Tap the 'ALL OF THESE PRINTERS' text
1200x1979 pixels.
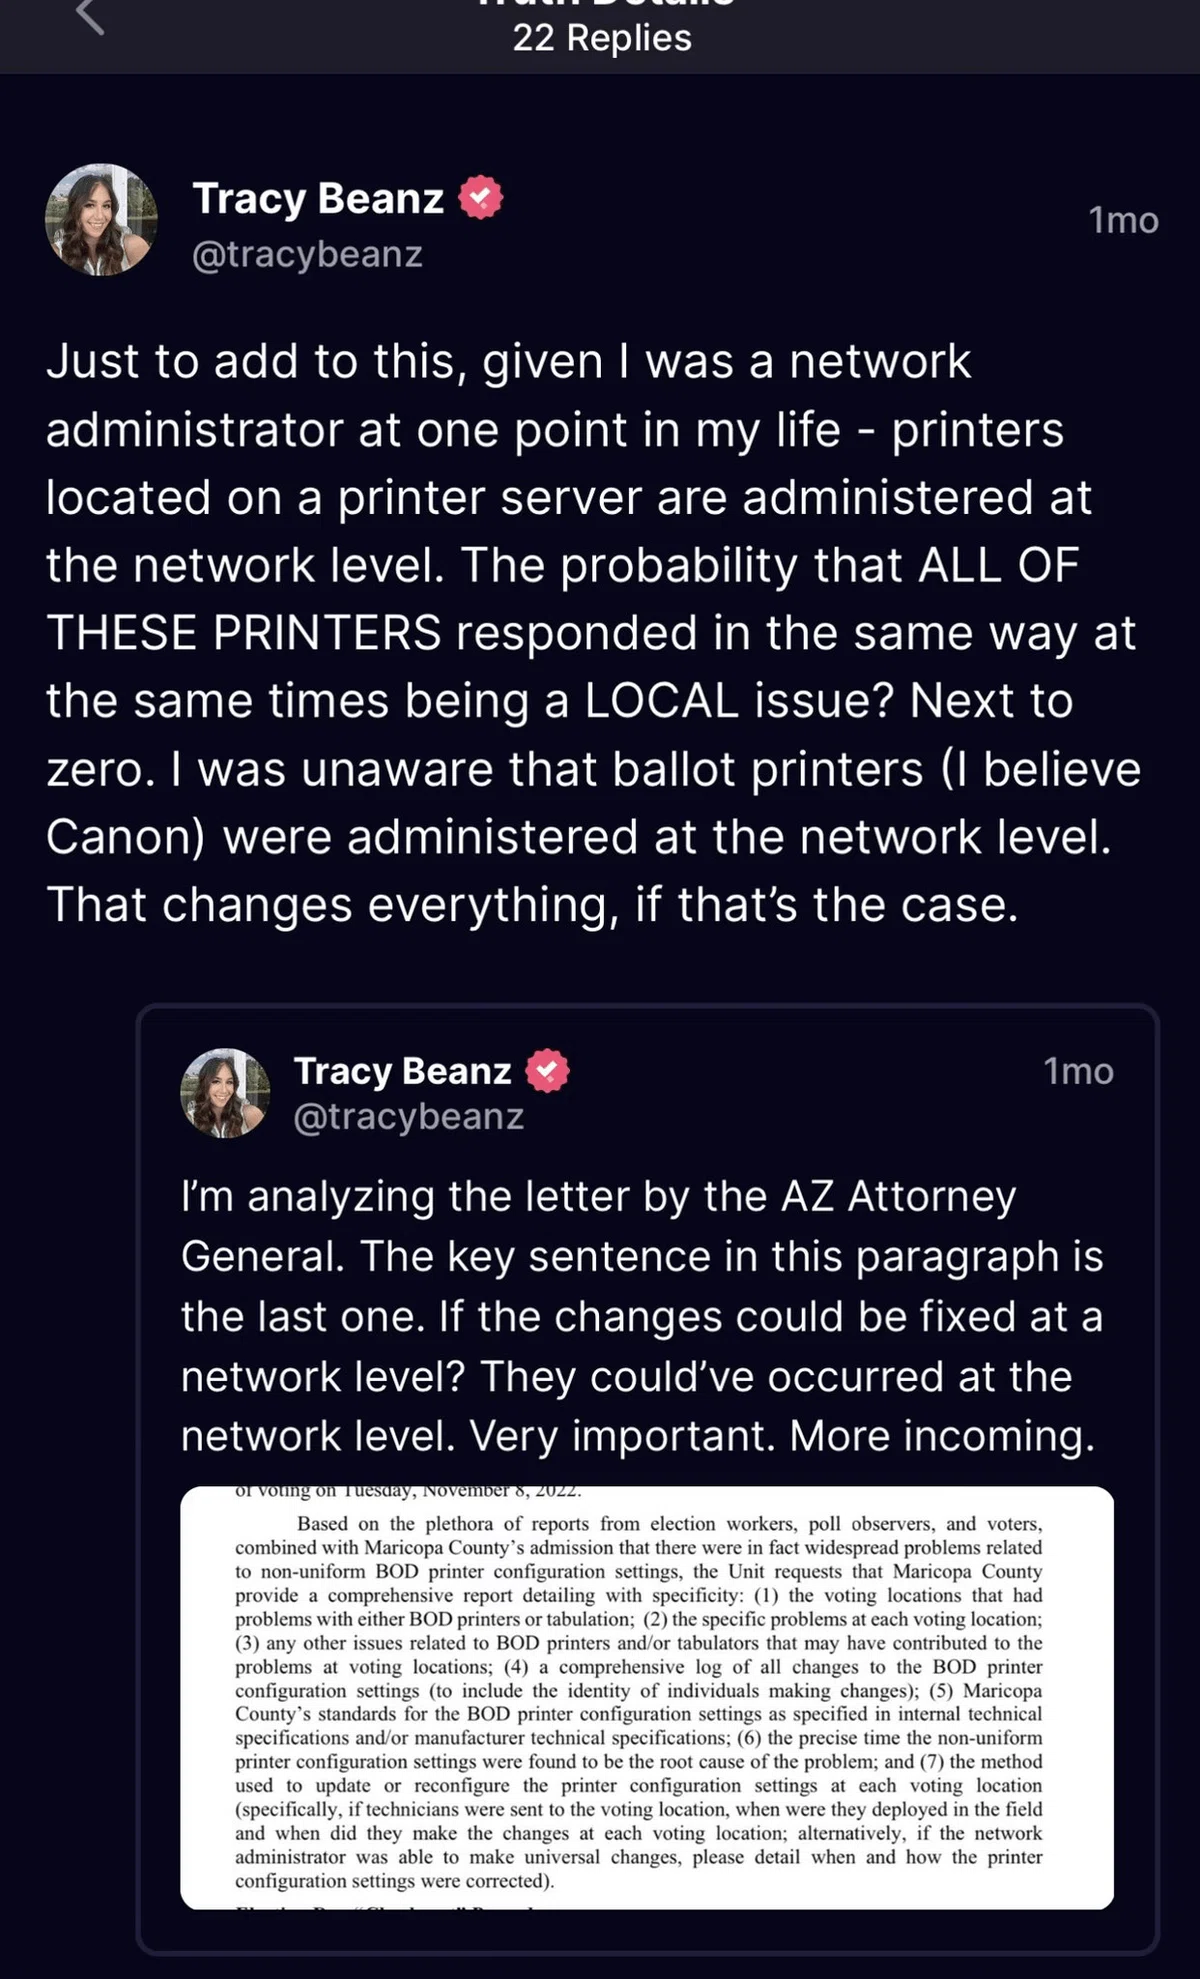tap(563, 599)
